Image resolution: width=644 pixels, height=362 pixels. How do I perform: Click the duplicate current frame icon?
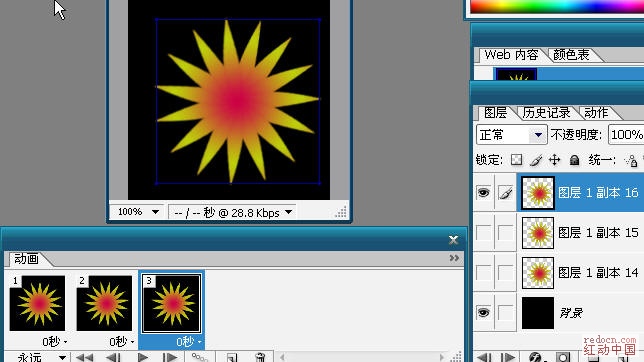(x=232, y=357)
